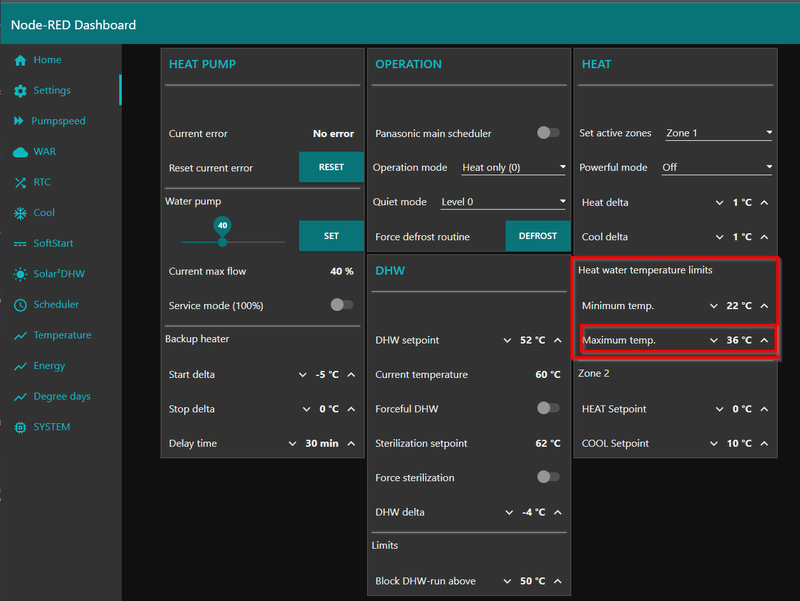
Task: Open Set active zones dropdown
Action: click(719, 133)
